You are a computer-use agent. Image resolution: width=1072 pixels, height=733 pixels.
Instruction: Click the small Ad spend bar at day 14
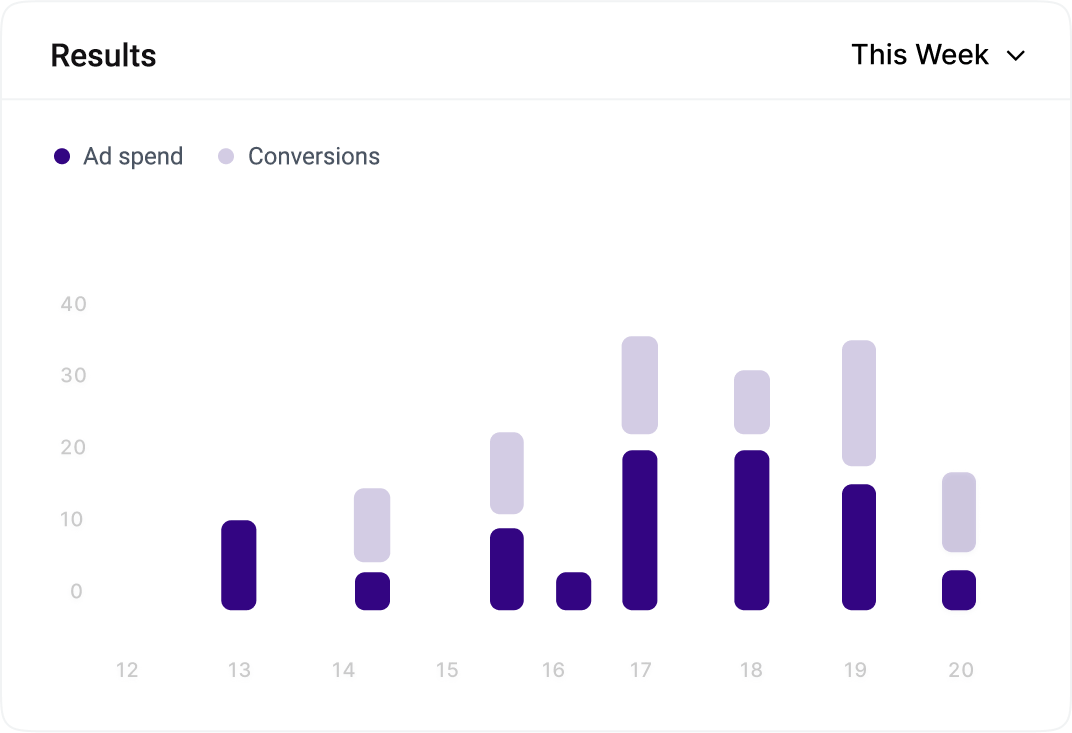coord(372,591)
